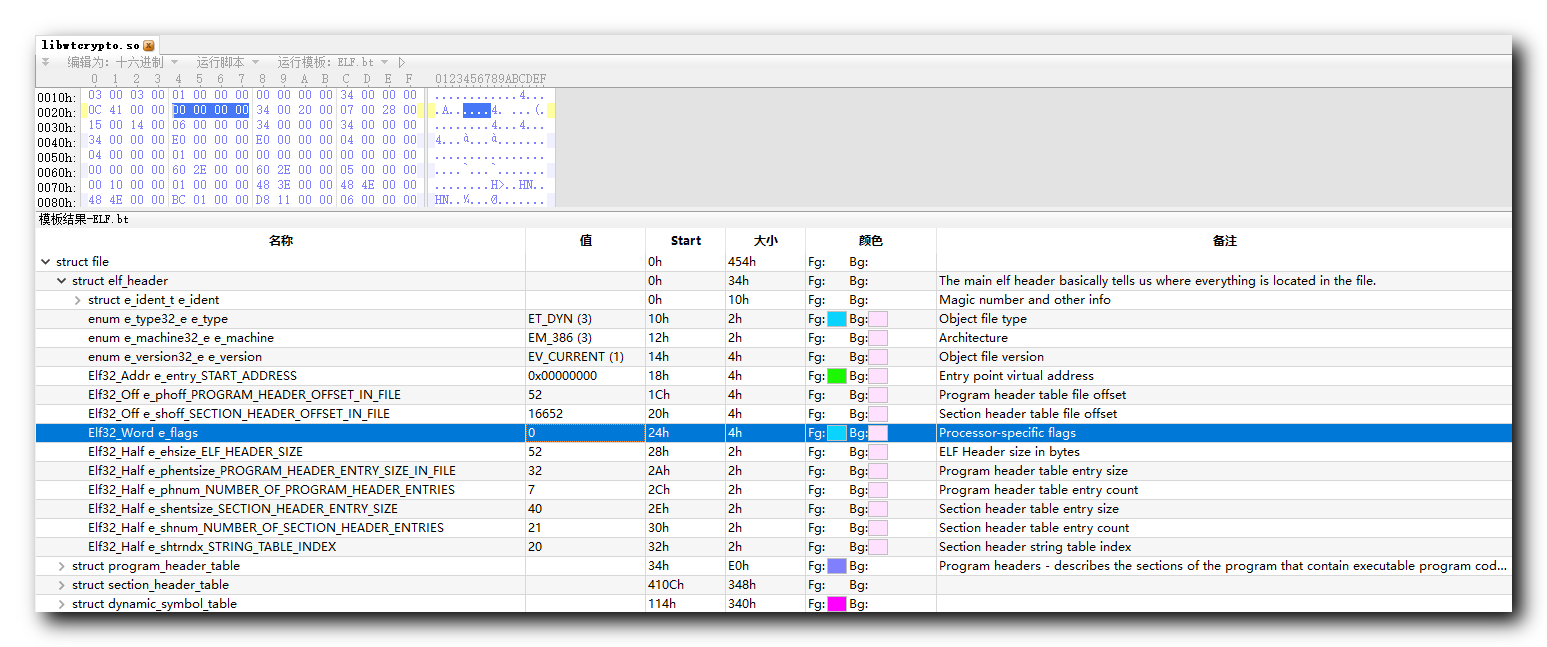Screen dimensions: 1547x647
Task: Select the Elf32_Addr e_entry_START_ADDRESS row
Action: (x=774, y=376)
